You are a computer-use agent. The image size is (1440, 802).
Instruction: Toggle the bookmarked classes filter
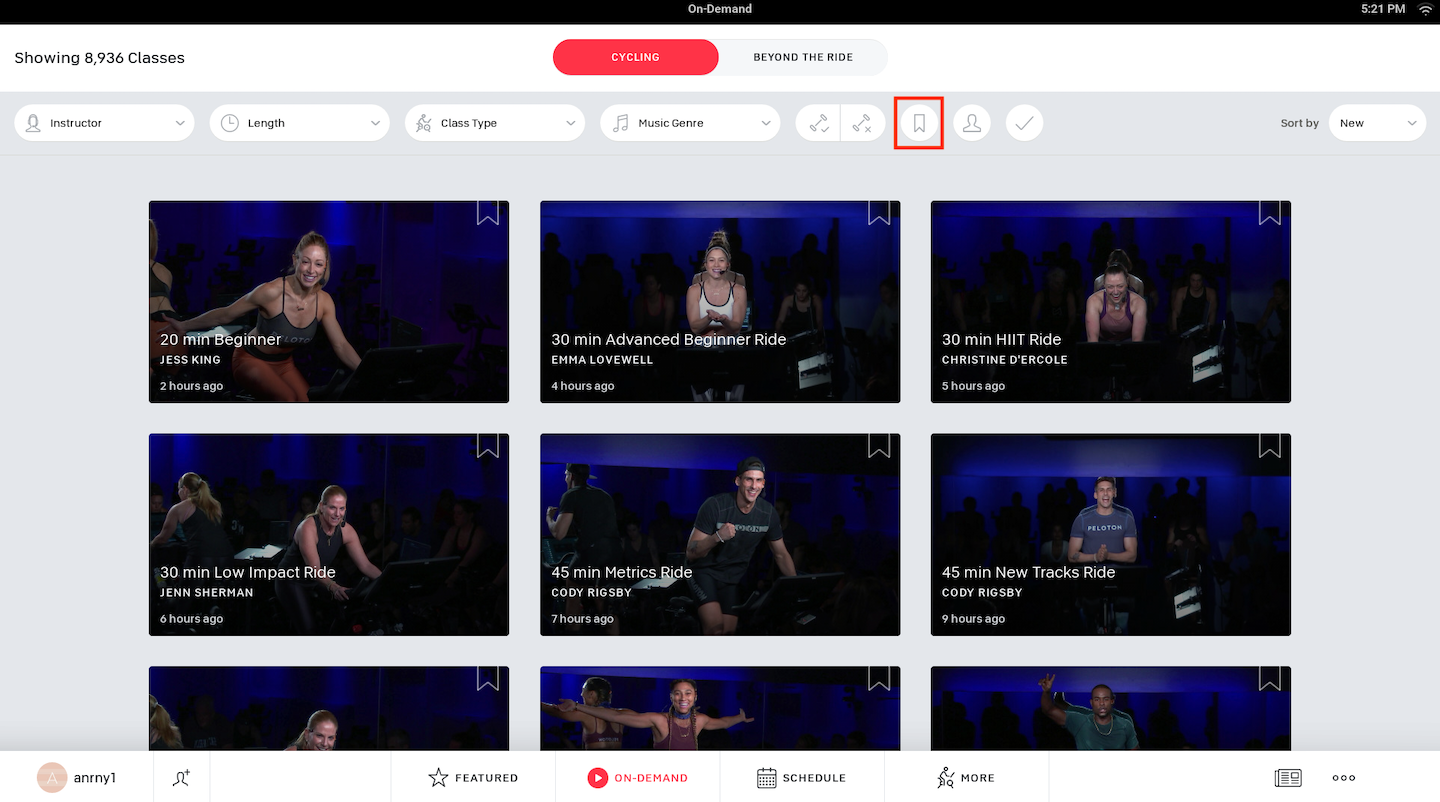(919, 123)
